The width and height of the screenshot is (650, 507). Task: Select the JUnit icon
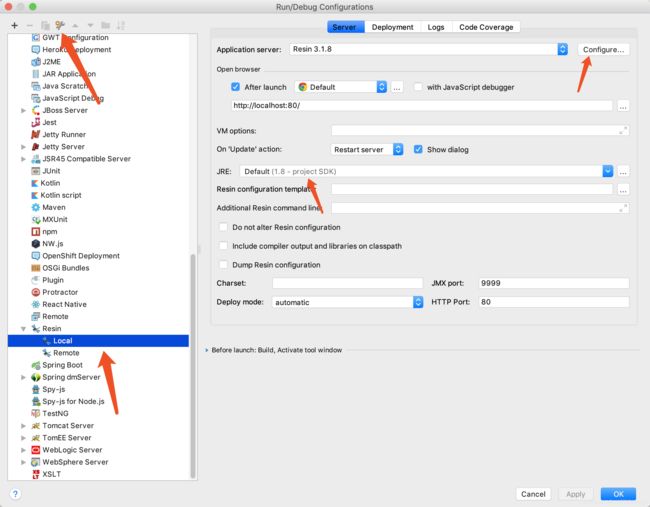[36, 171]
